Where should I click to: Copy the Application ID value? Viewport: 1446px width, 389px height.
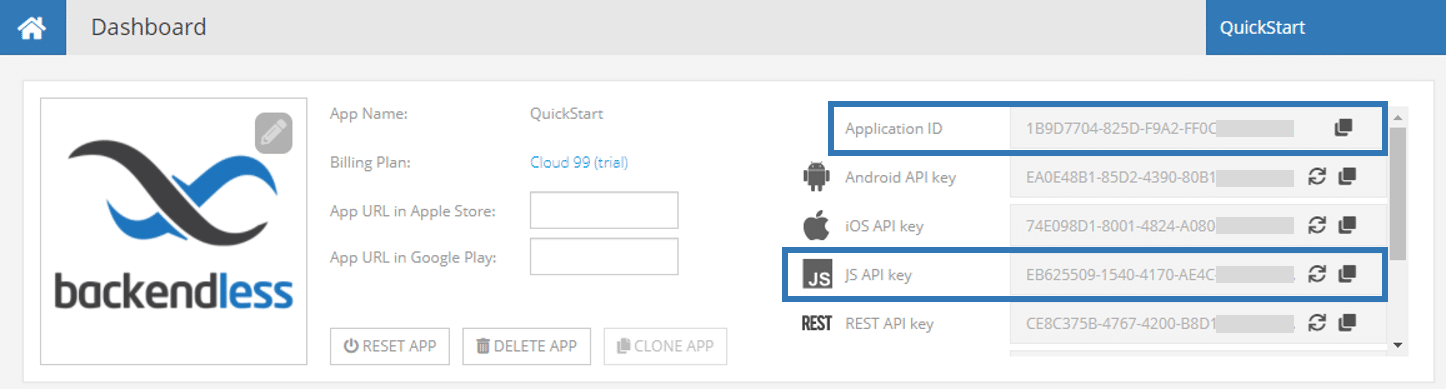(x=1343, y=128)
